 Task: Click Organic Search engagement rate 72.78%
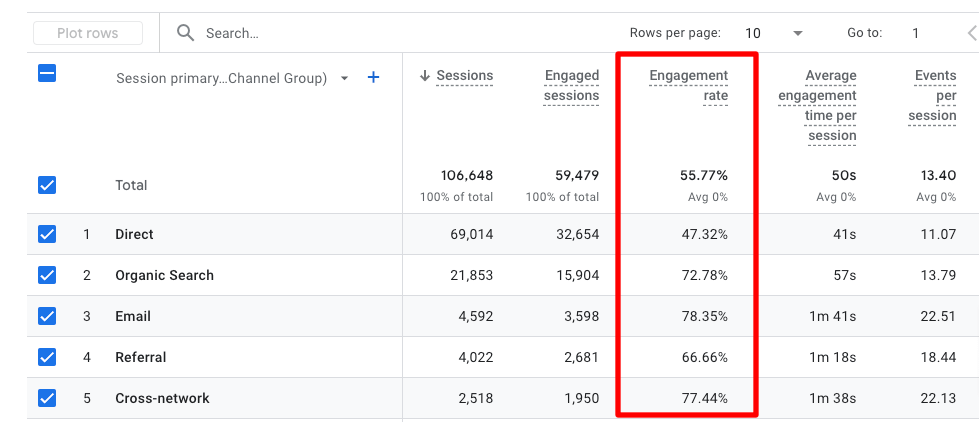tap(704, 275)
